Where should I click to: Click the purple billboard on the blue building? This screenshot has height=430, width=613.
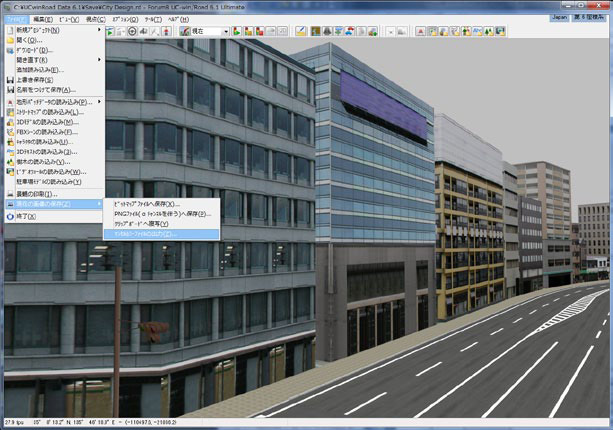(x=383, y=106)
